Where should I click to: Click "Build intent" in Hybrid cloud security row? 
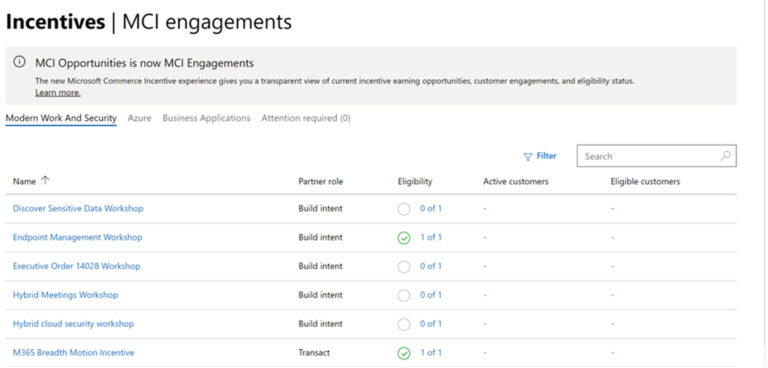pyautogui.click(x=320, y=324)
